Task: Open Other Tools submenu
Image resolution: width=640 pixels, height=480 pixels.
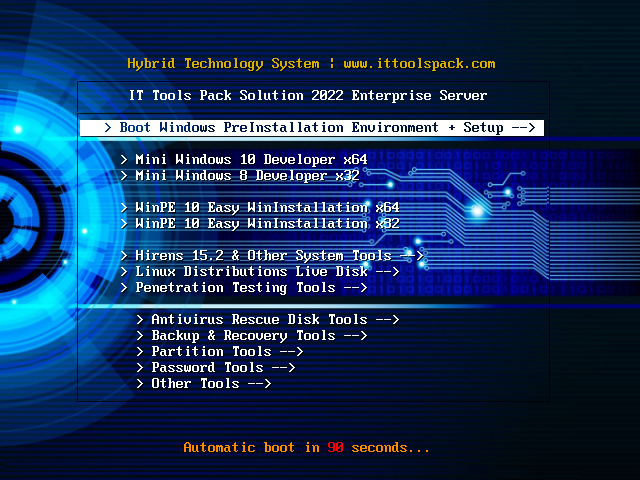Action: coord(204,383)
